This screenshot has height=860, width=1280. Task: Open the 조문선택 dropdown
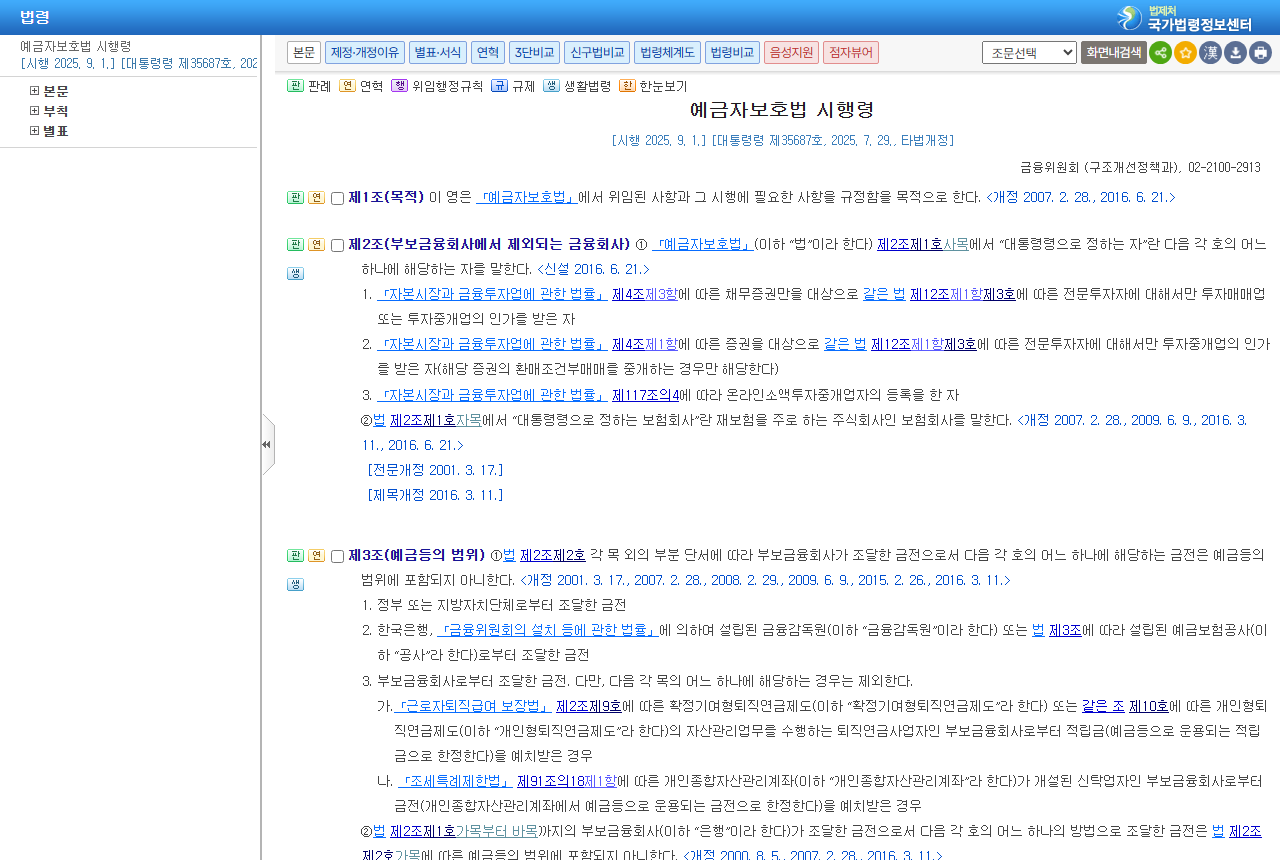pos(1029,52)
